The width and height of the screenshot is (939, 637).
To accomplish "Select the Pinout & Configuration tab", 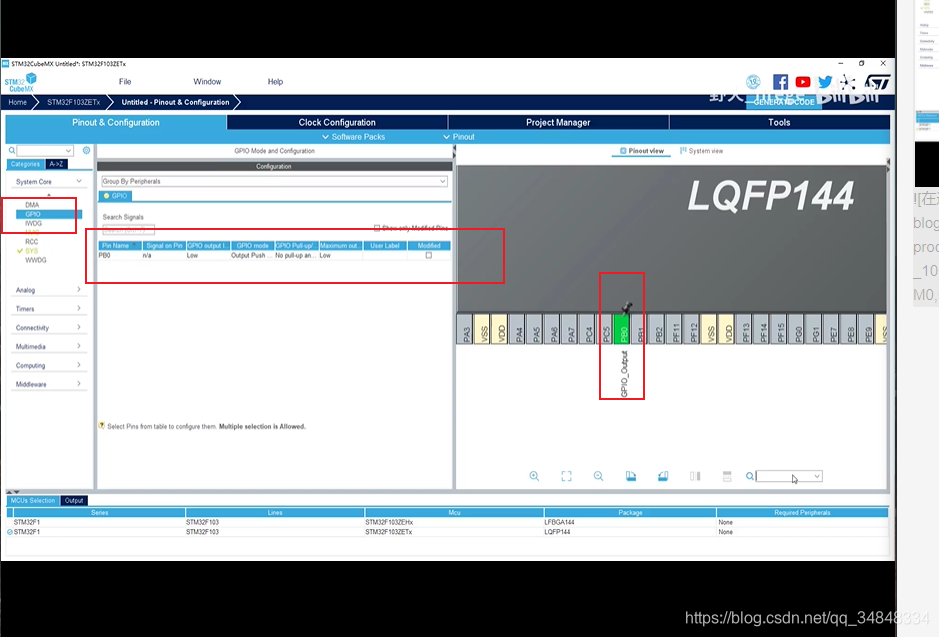I will click(116, 122).
